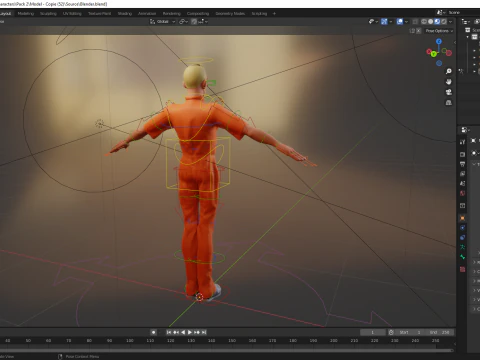Image resolution: width=480 pixels, height=360 pixels.
Task: Jump to the last frame
Action: pyautogui.click(x=204, y=332)
